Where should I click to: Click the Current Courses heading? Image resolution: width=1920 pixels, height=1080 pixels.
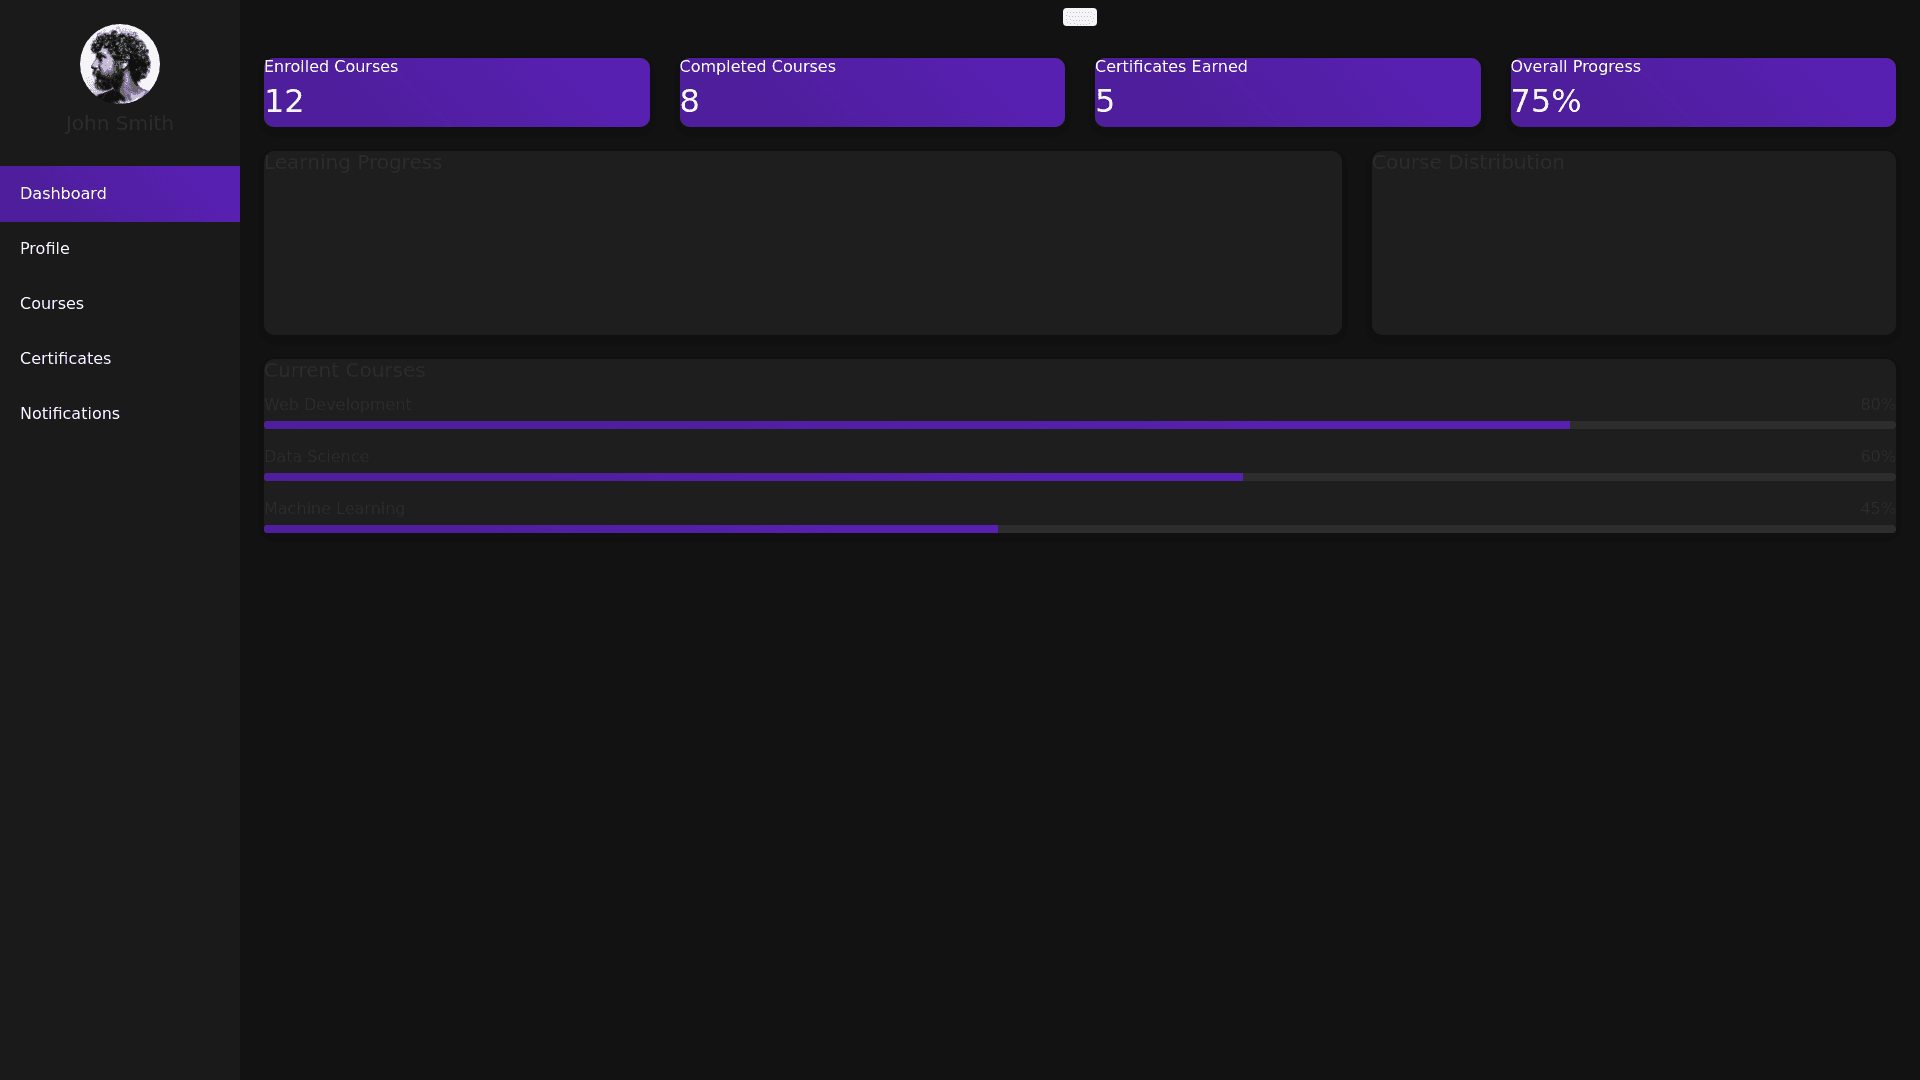click(344, 371)
